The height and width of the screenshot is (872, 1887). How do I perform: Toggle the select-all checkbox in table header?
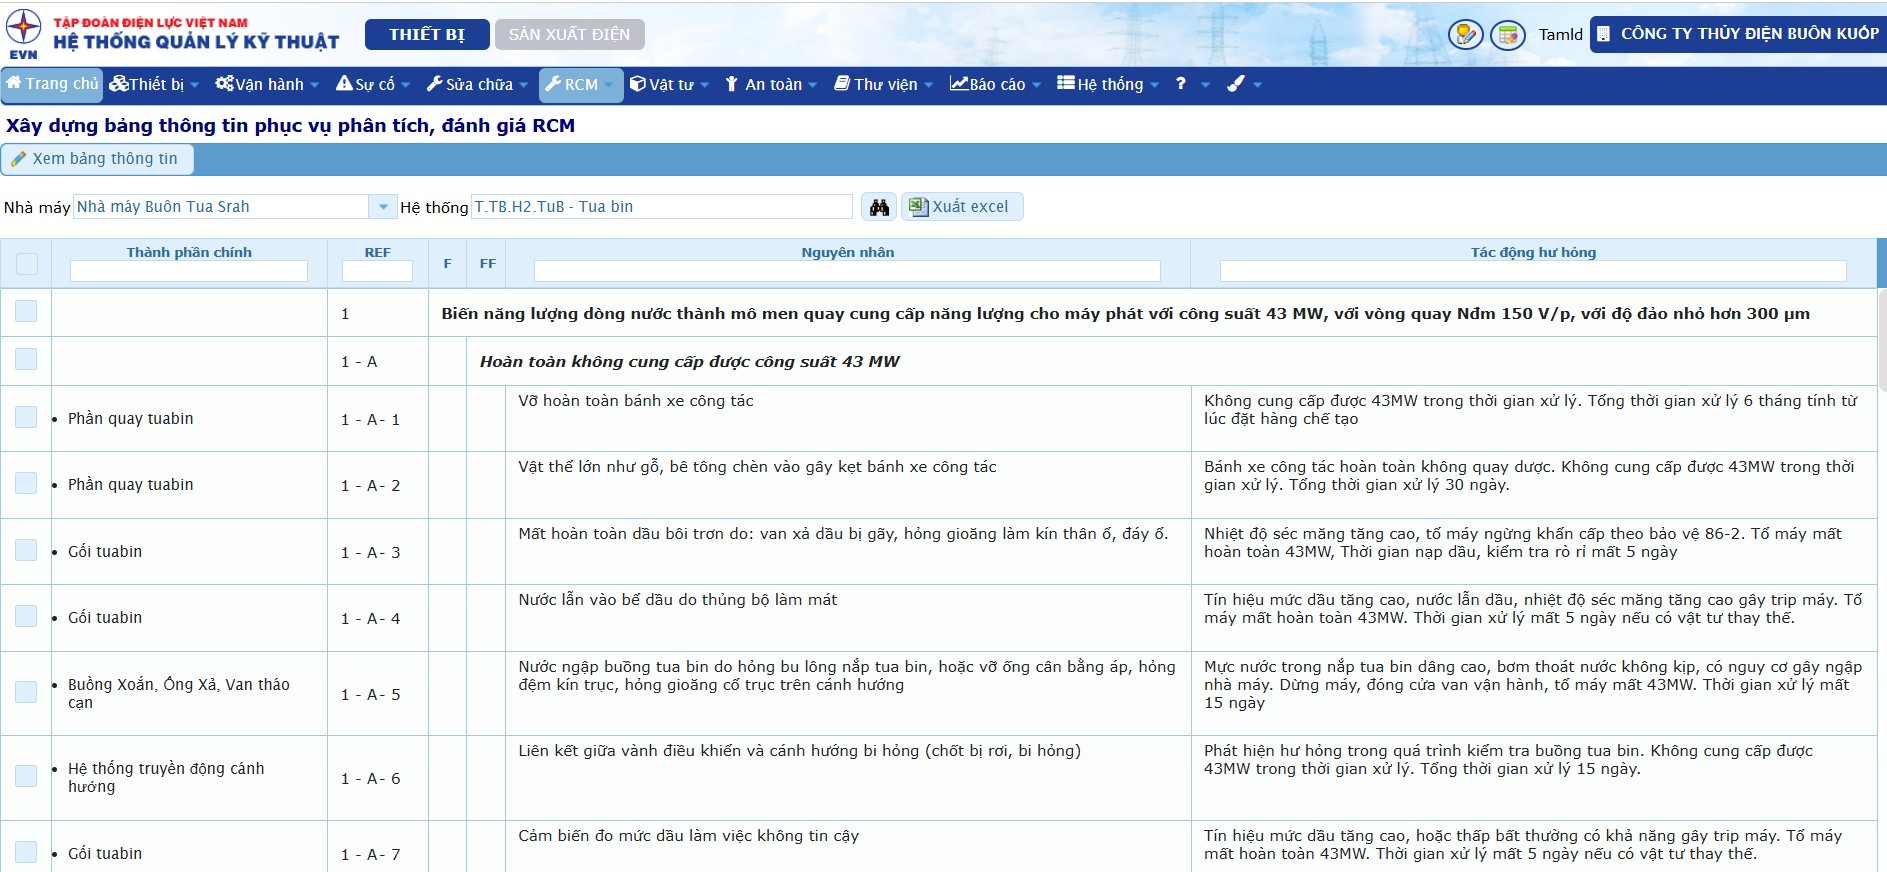(27, 264)
